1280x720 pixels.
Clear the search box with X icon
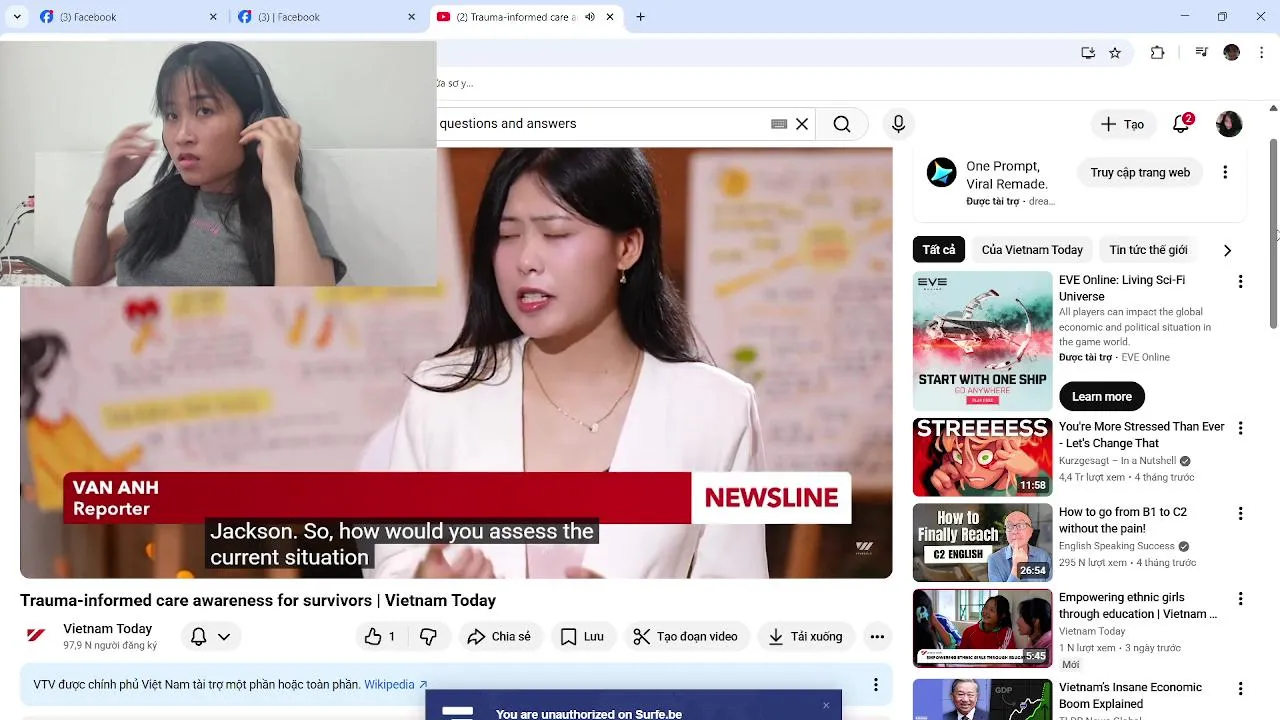[802, 124]
